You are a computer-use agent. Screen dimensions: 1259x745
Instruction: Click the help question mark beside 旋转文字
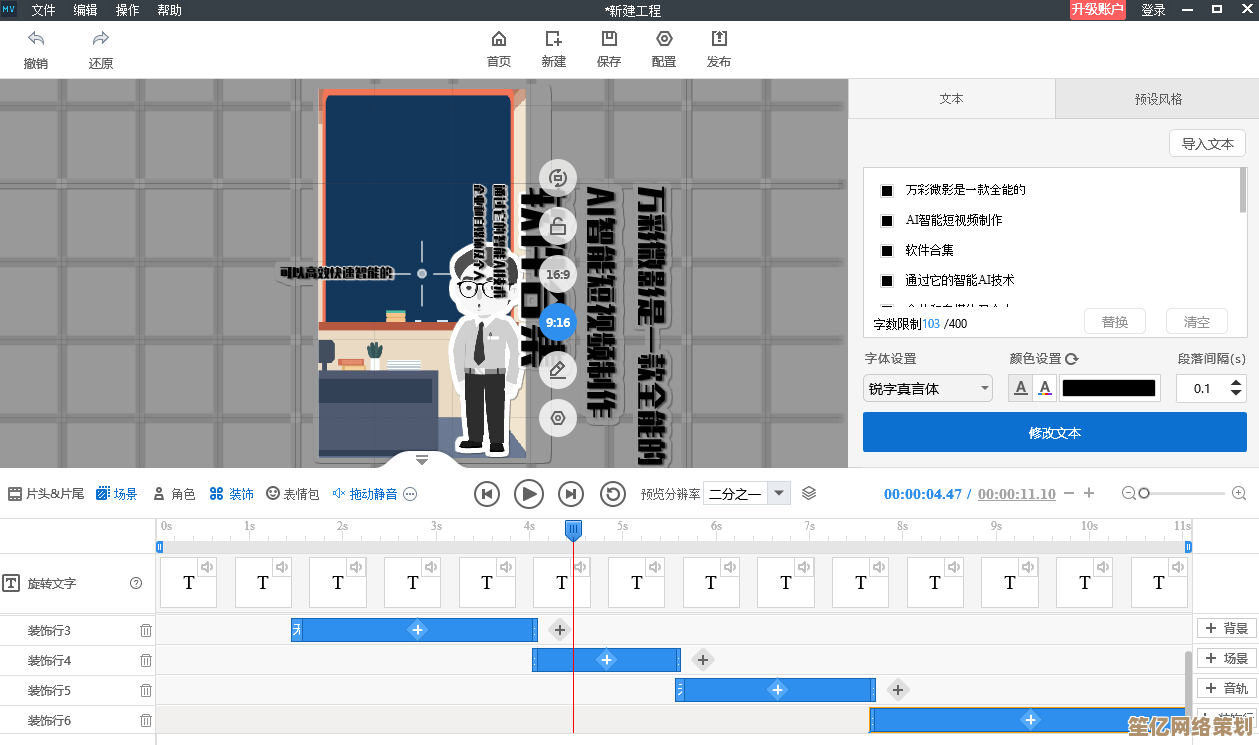136,583
